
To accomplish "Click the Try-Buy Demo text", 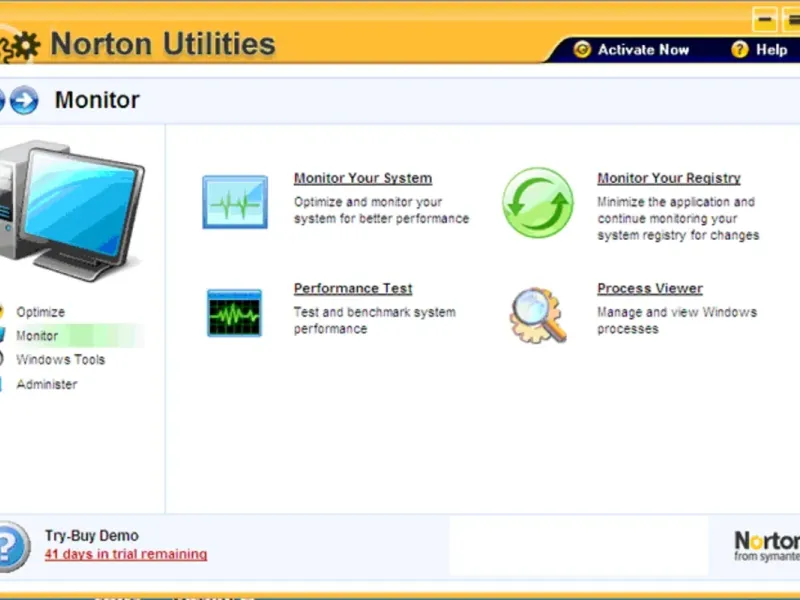I will [x=91, y=536].
